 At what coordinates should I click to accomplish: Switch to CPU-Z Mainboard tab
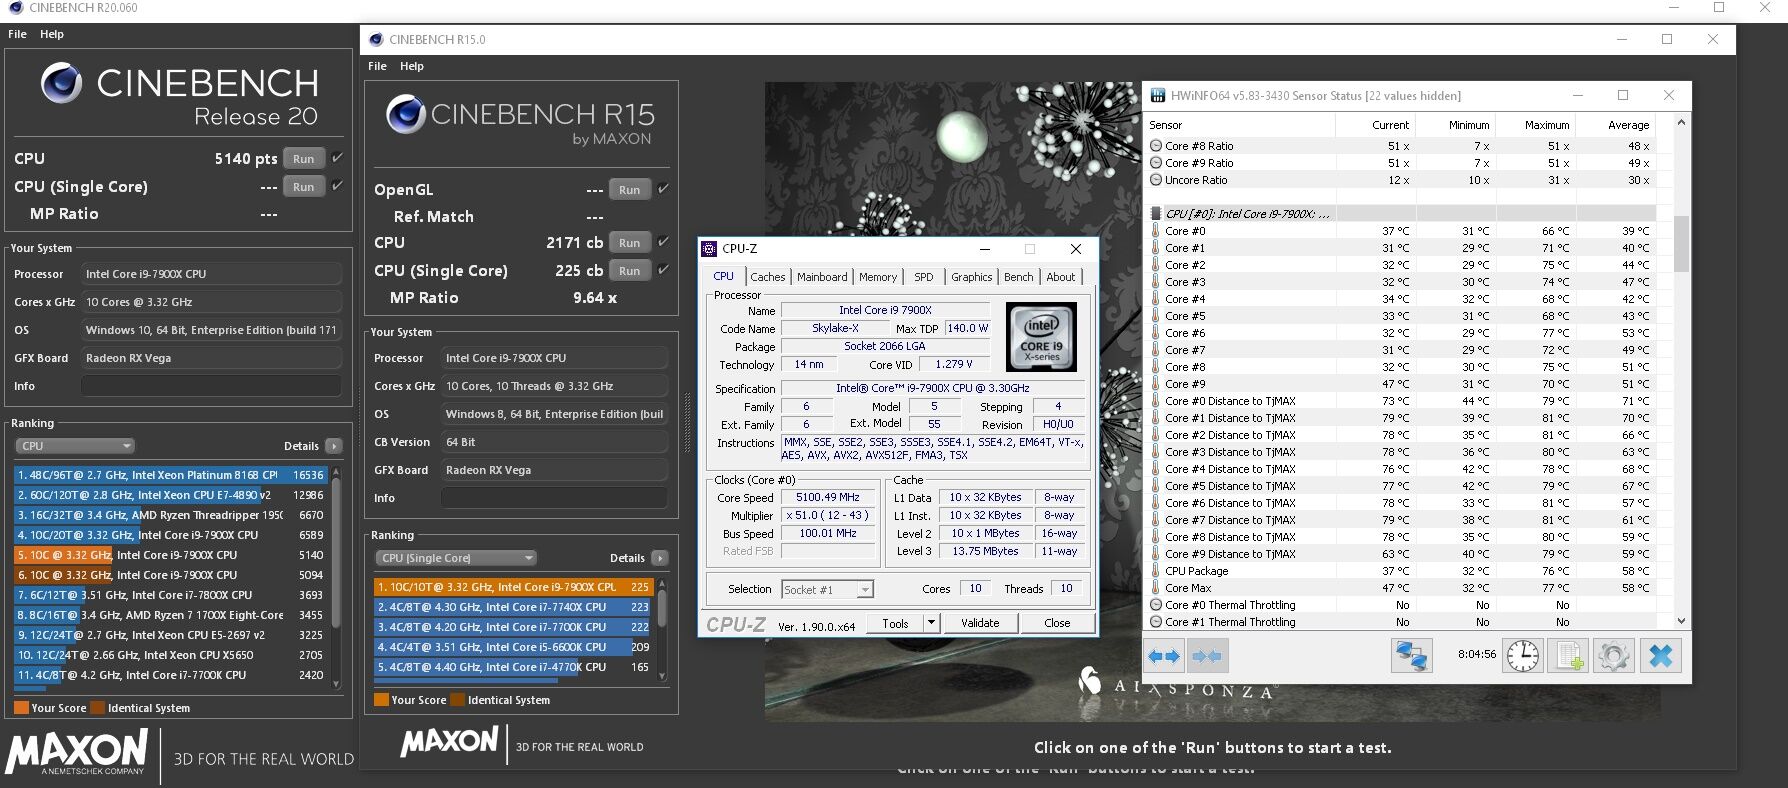tap(822, 277)
